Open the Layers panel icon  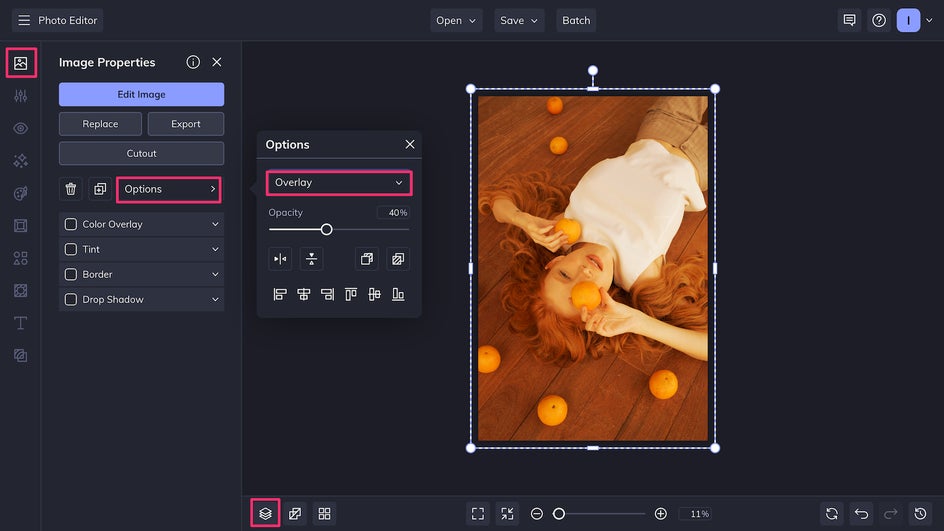coord(265,513)
